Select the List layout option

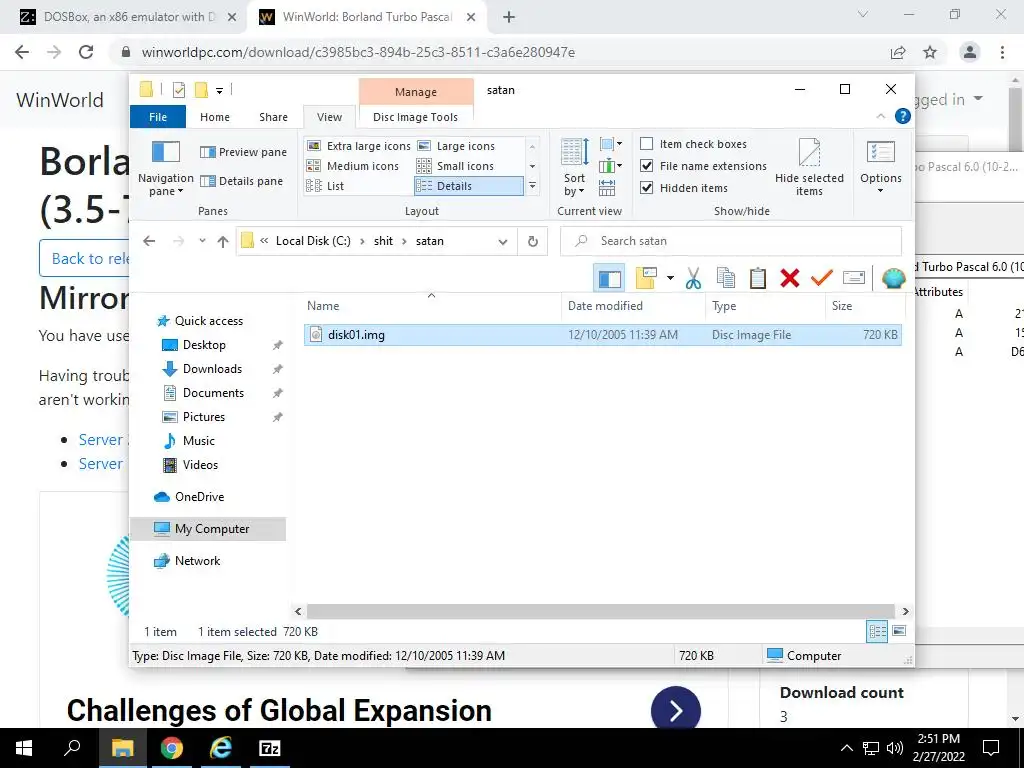coord(325,186)
